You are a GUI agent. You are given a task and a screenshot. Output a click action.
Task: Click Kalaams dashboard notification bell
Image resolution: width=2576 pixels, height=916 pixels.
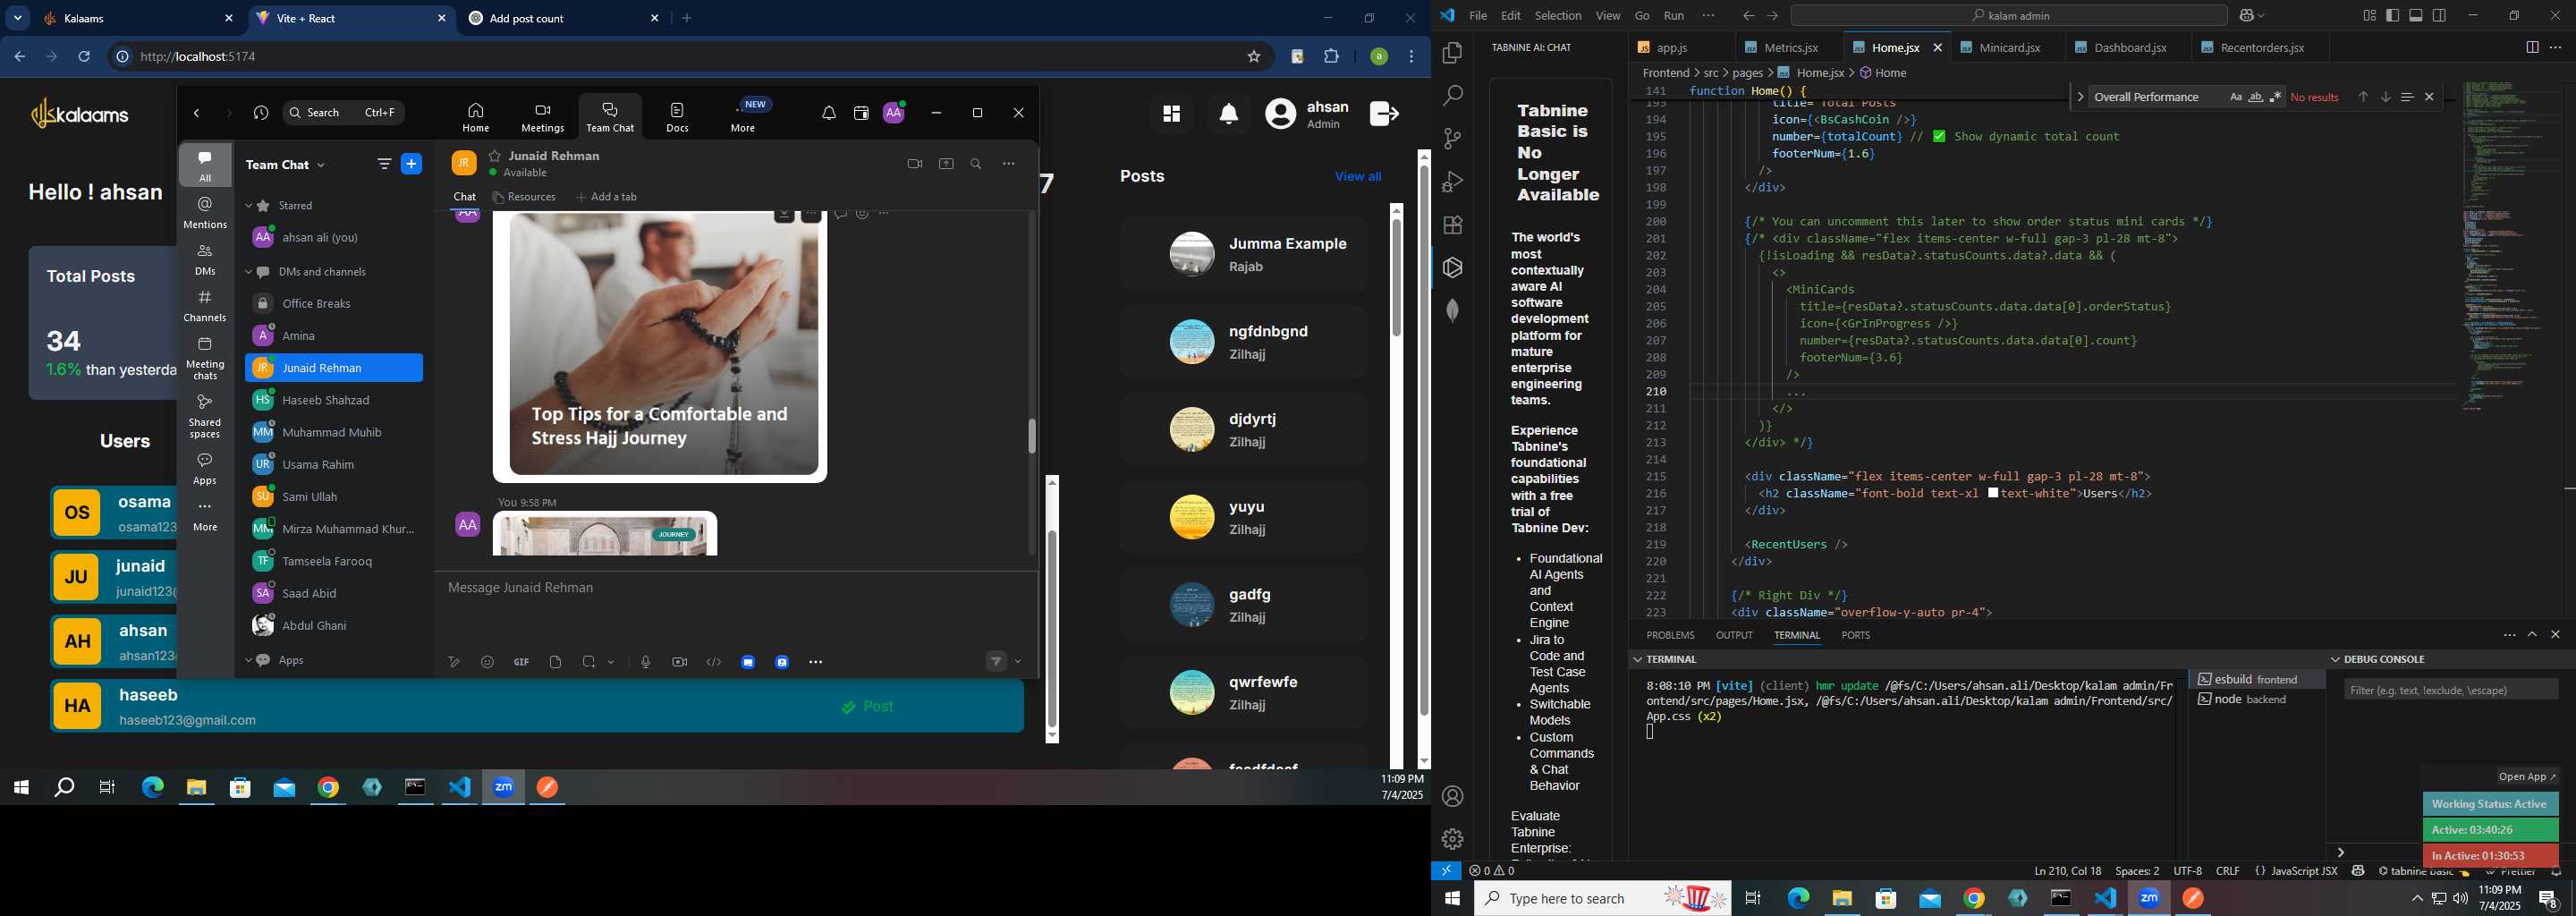1229,114
